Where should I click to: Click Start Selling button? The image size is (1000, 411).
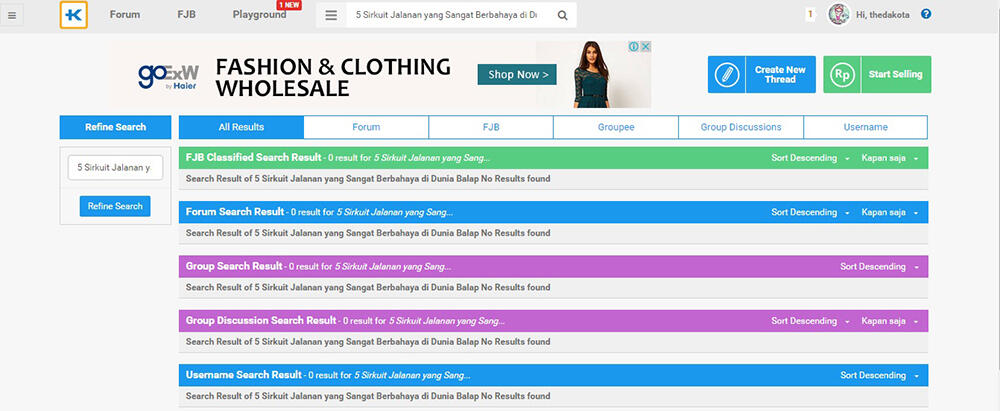click(877, 75)
